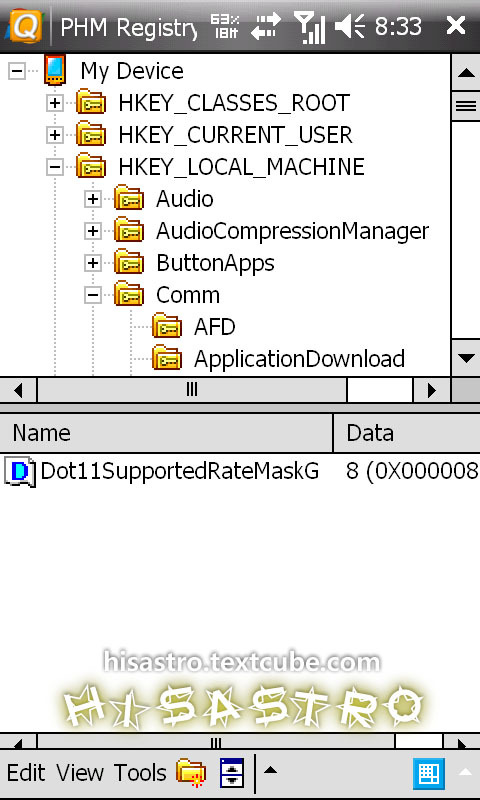
Task: Select the My Device label
Action: pos(132,71)
